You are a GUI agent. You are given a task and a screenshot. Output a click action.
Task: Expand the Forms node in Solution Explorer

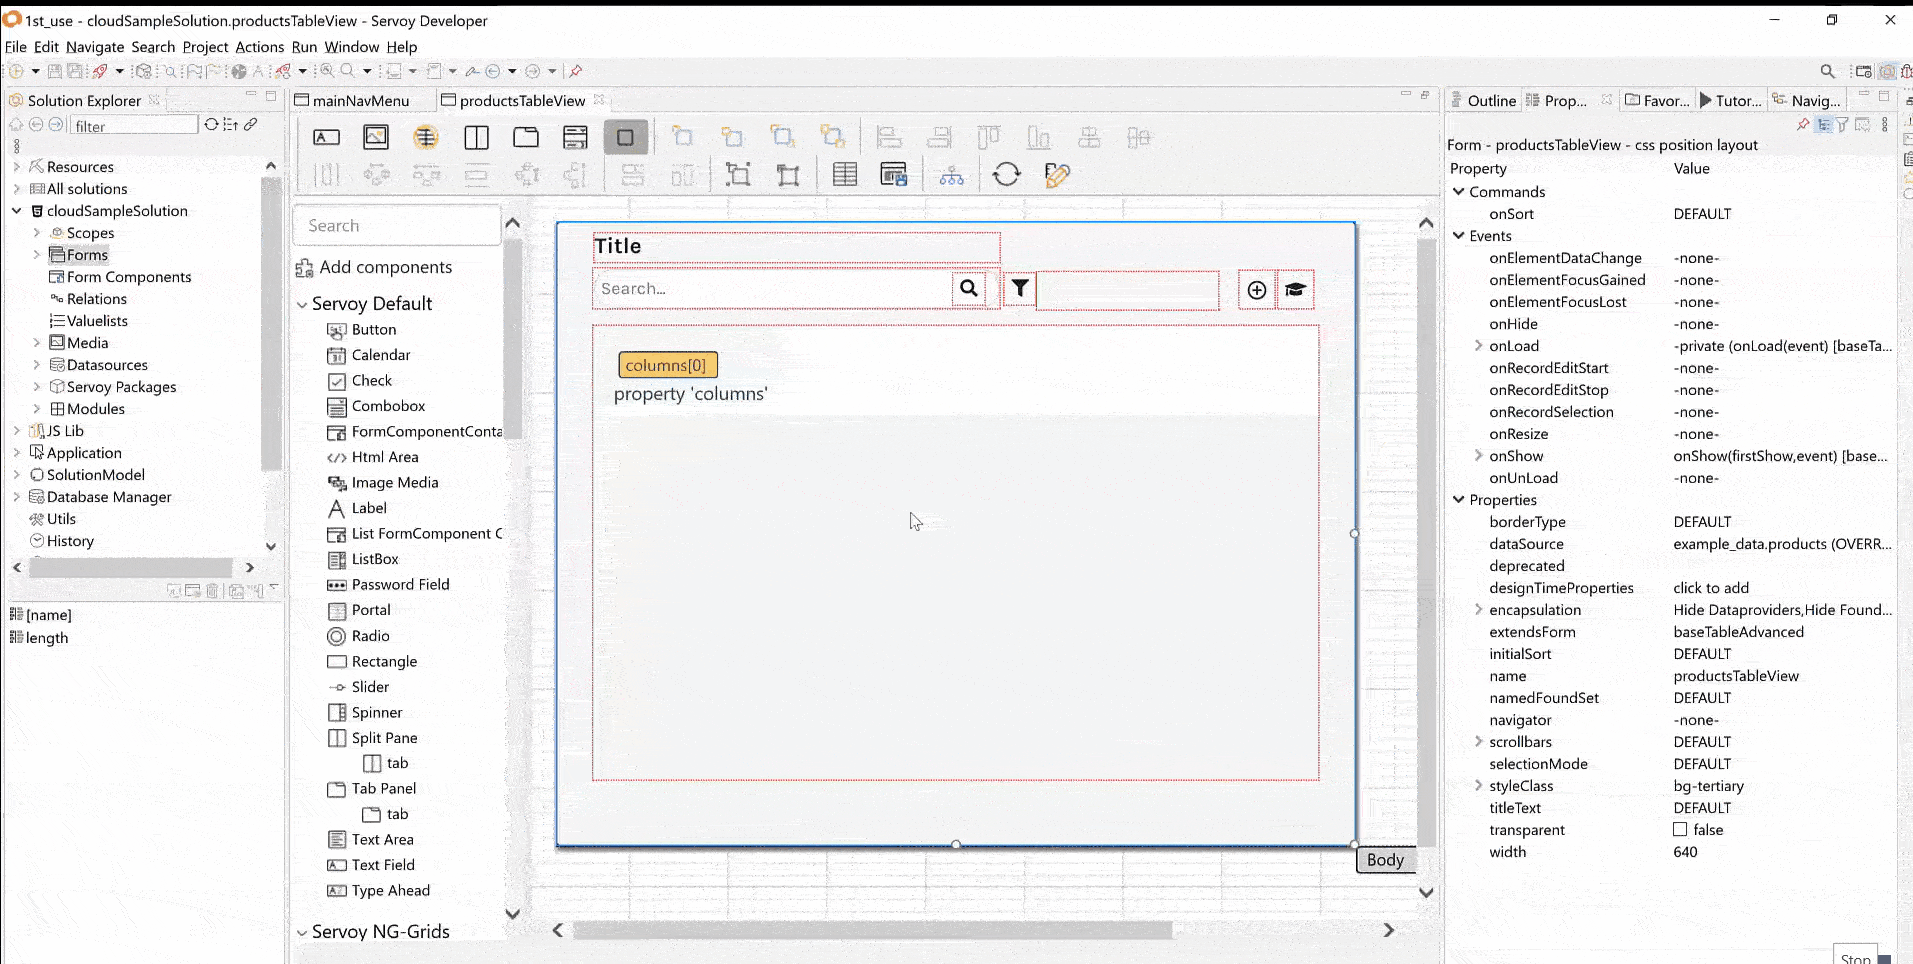point(37,255)
